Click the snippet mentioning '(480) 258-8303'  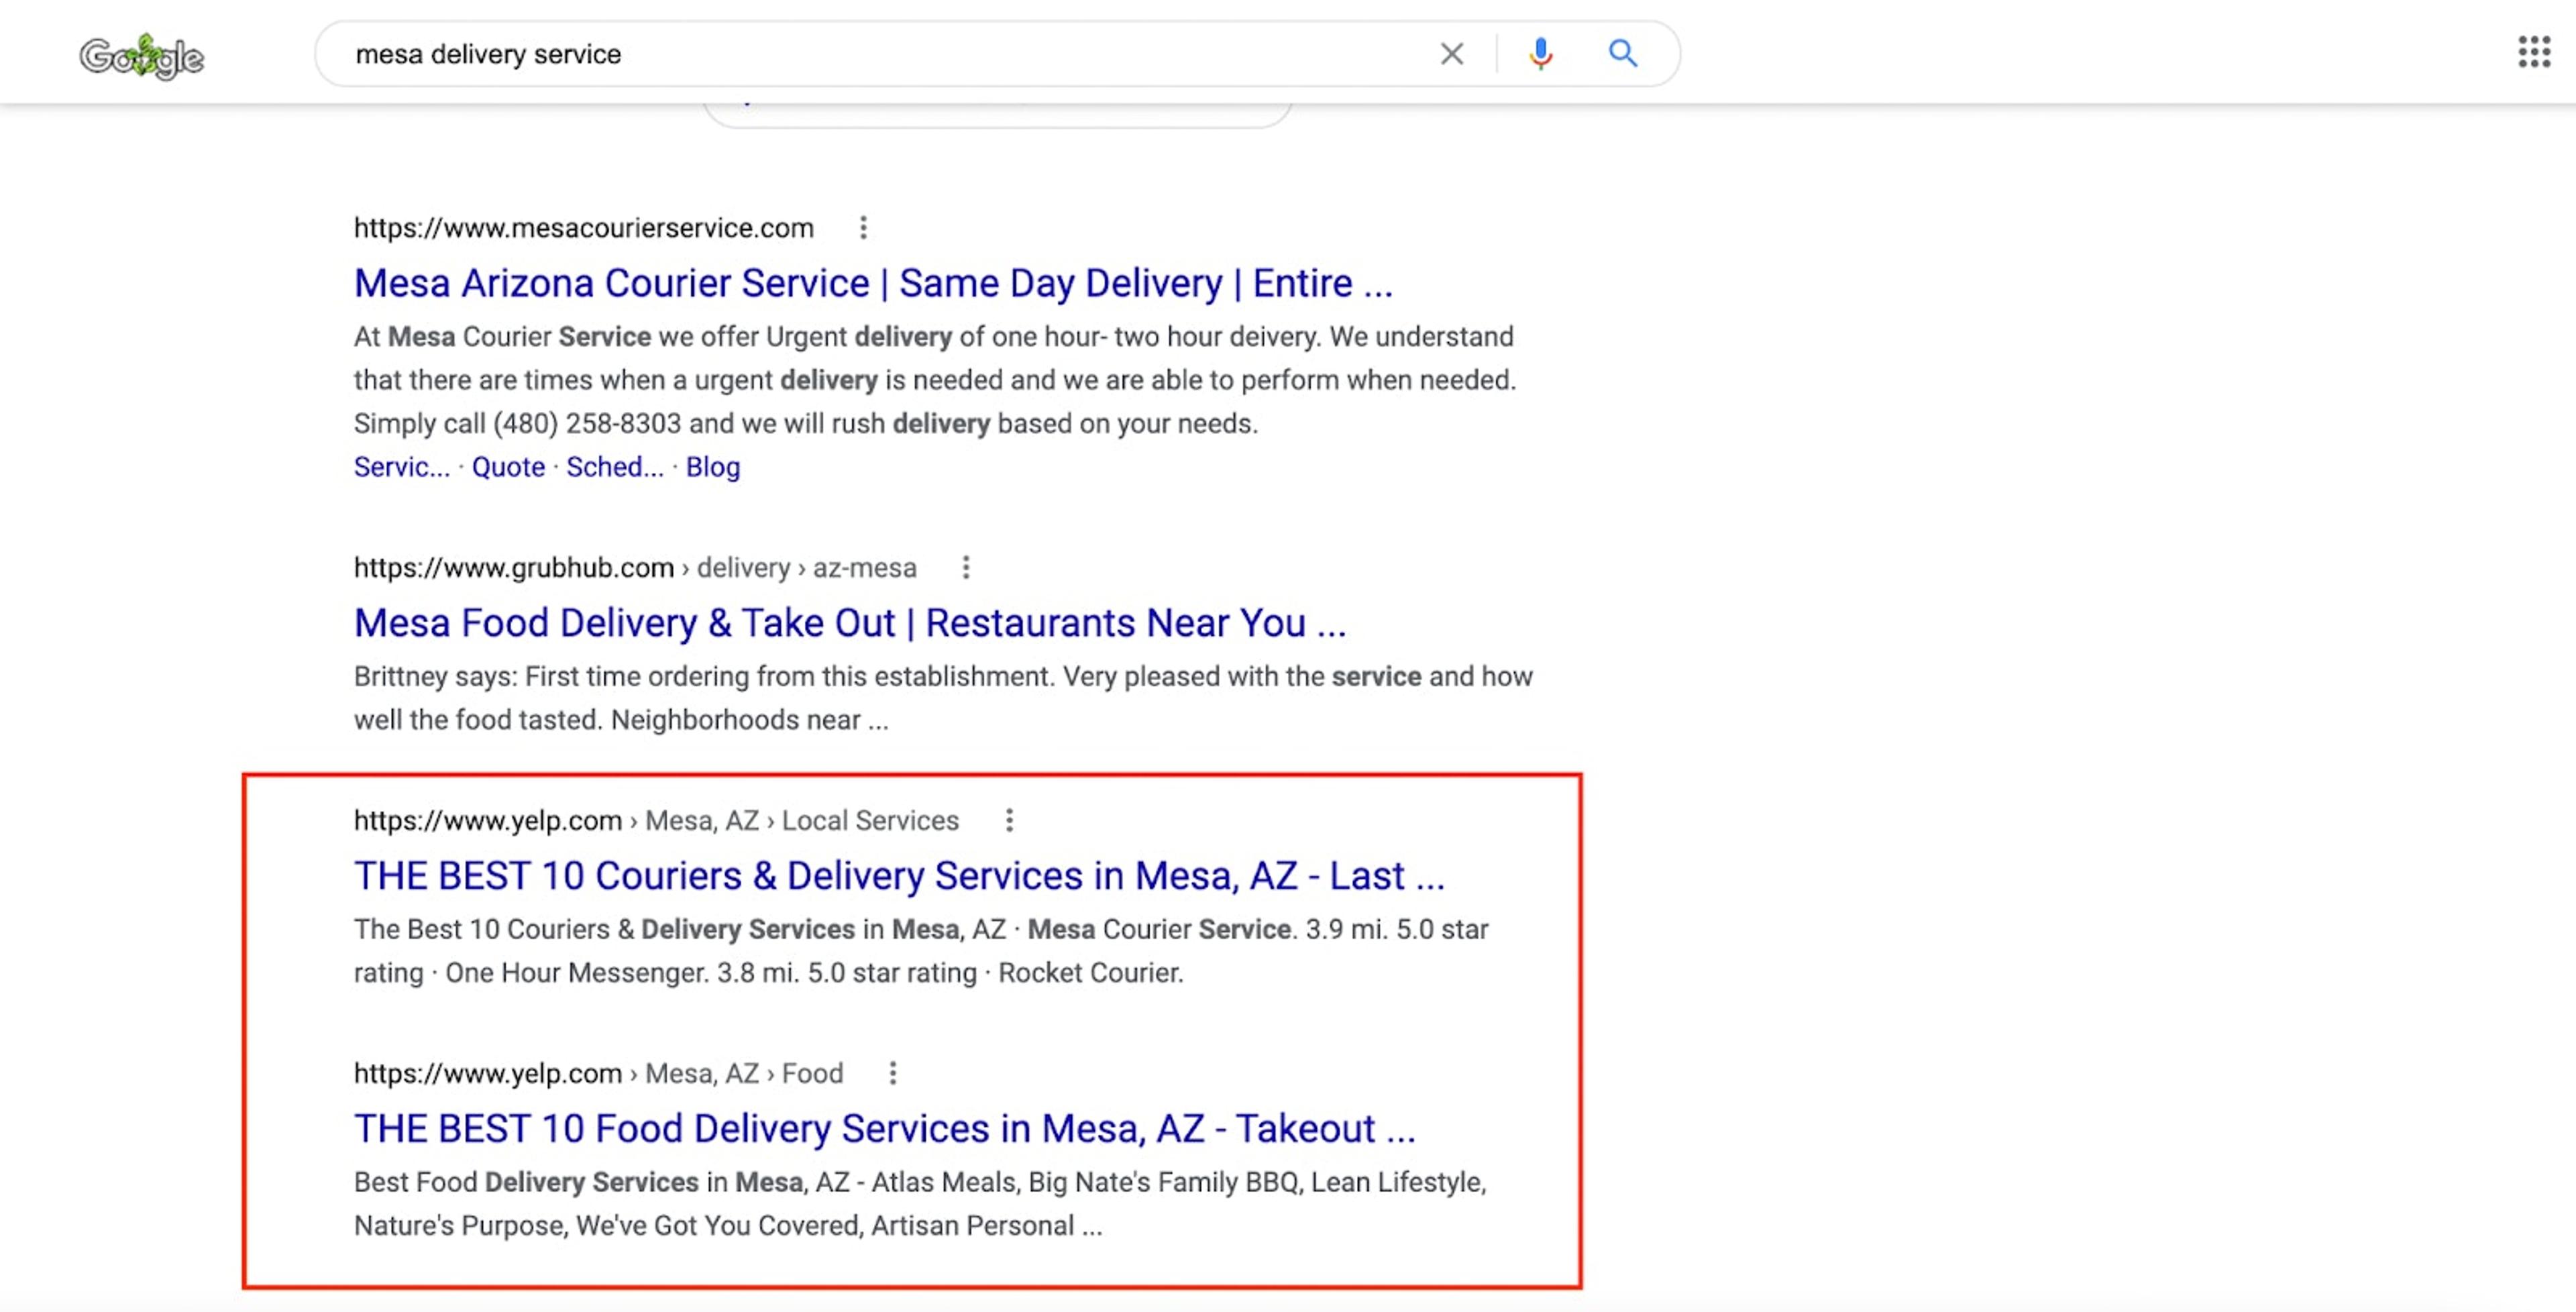935,381
